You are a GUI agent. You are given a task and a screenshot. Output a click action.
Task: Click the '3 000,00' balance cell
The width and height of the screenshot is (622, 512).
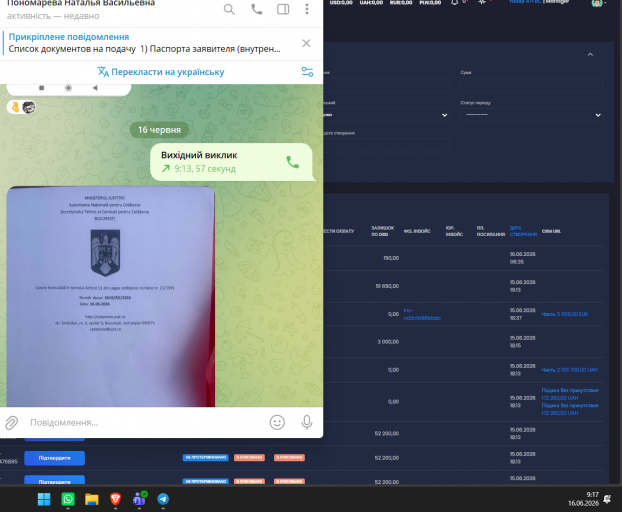(388, 341)
